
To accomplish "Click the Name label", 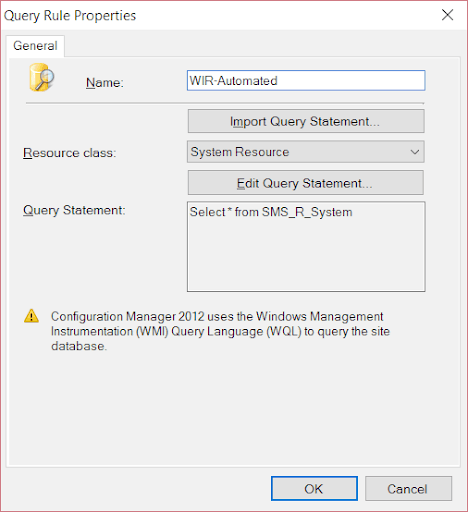I will tap(105, 83).
